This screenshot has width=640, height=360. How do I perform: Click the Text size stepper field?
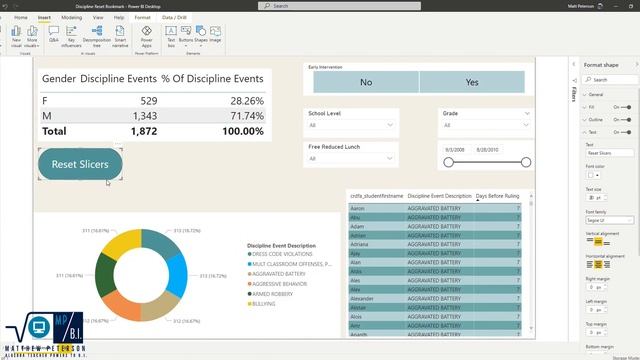tap(597, 198)
